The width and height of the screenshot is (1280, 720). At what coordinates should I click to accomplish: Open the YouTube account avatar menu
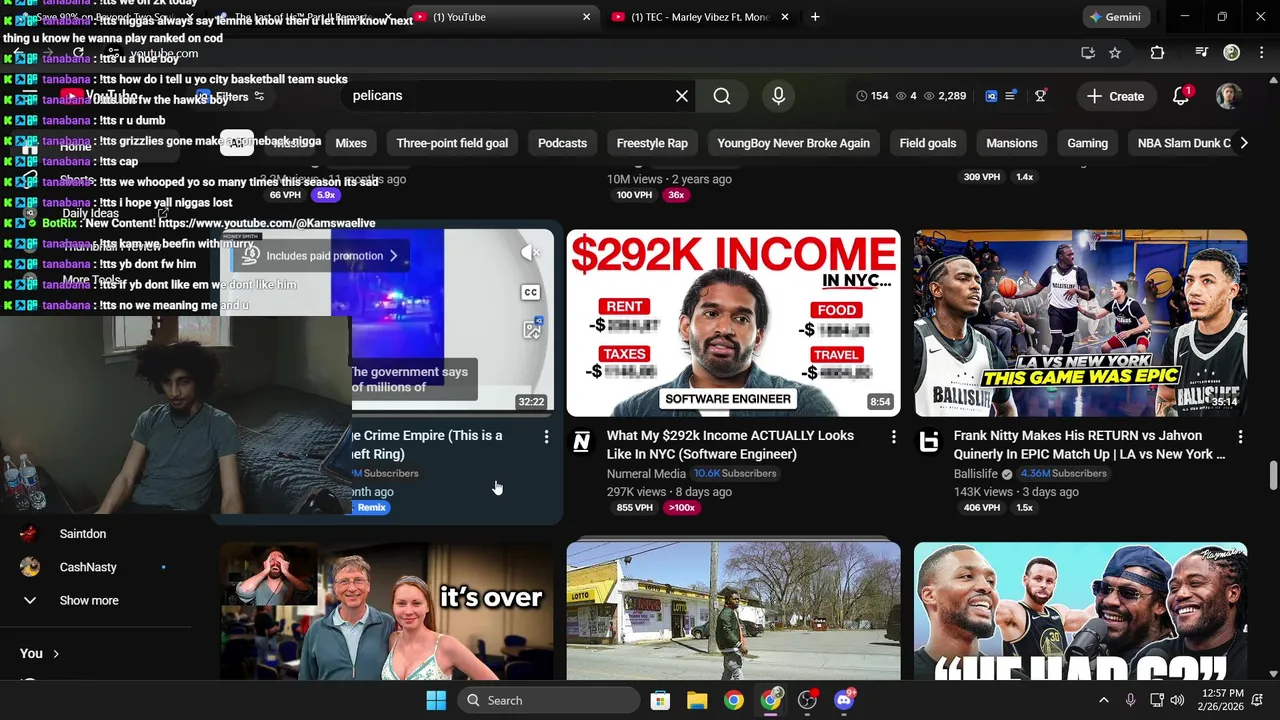pos(1229,96)
